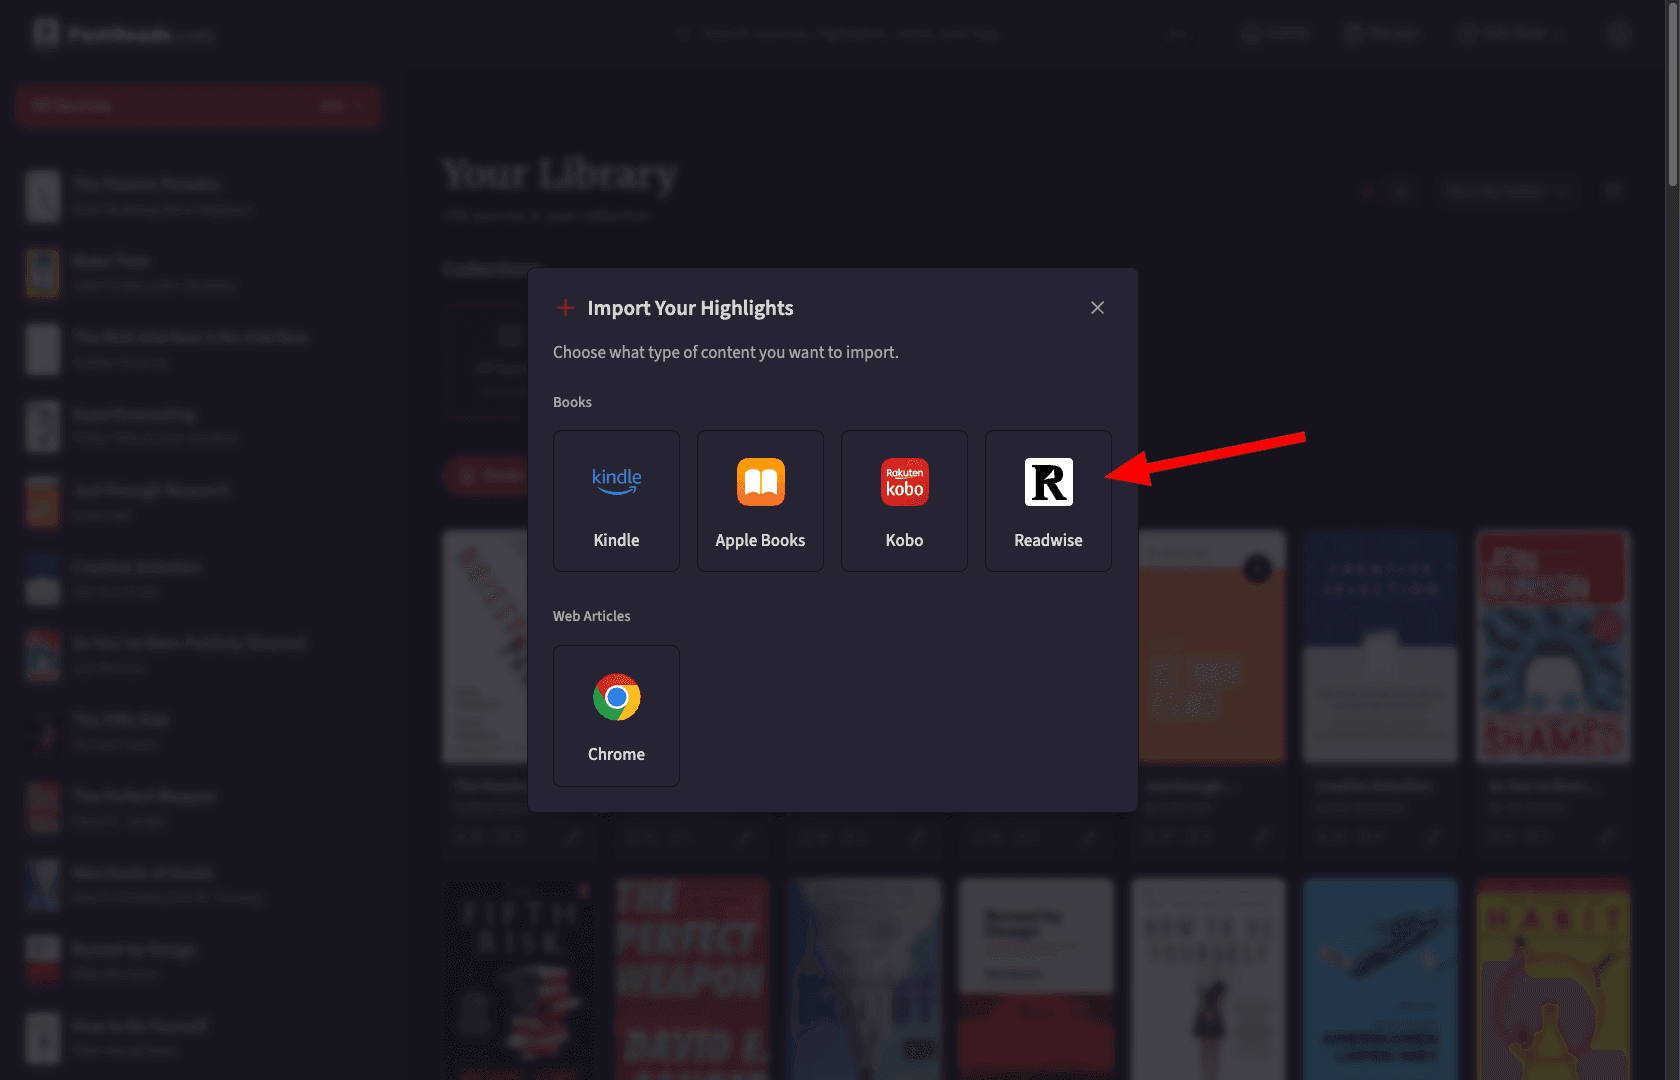The height and width of the screenshot is (1080, 1680).
Task: Click the 'Web Articles' section label
Action: 591,616
